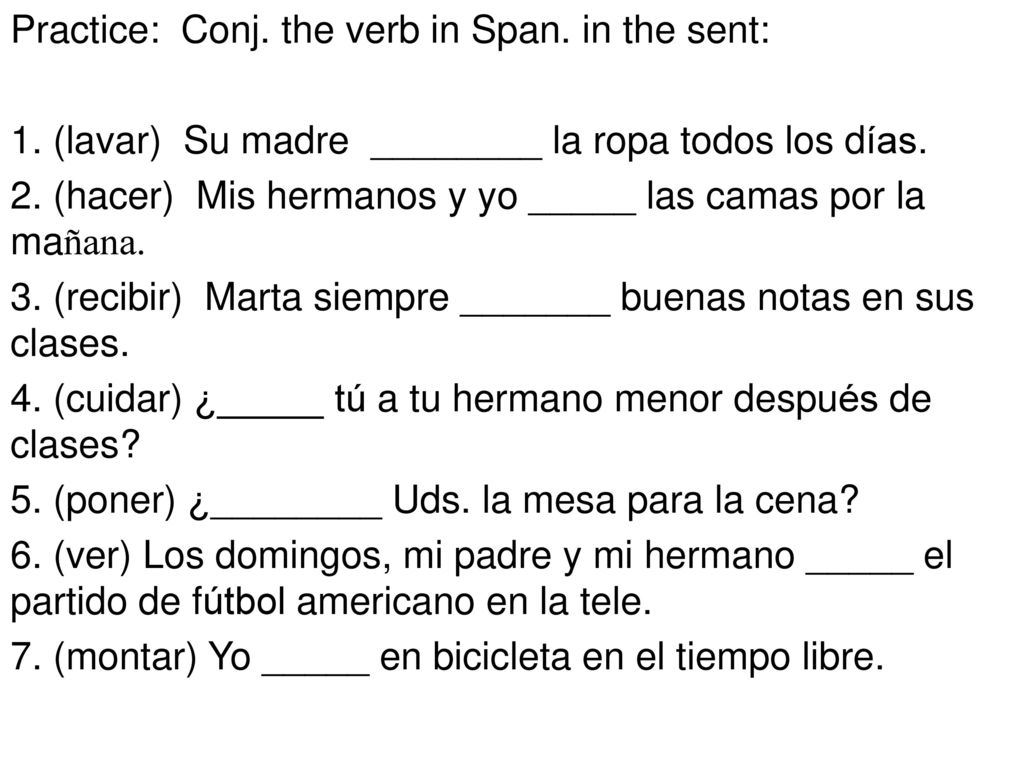The height and width of the screenshot is (768, 1024).
Task: Click the verb hint '(ver)'
Action: (x=93, y=557)
